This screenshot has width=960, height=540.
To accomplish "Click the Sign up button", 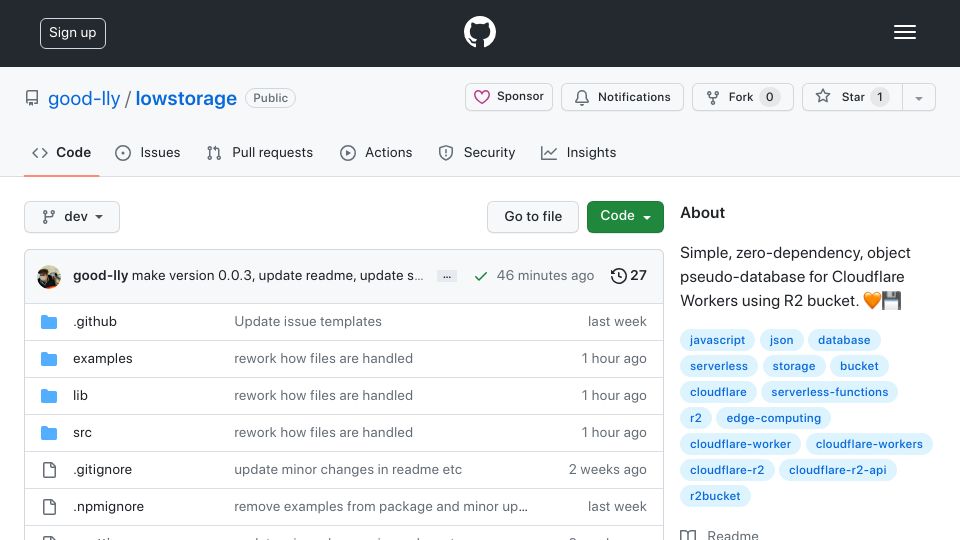I will coord(73,33).
